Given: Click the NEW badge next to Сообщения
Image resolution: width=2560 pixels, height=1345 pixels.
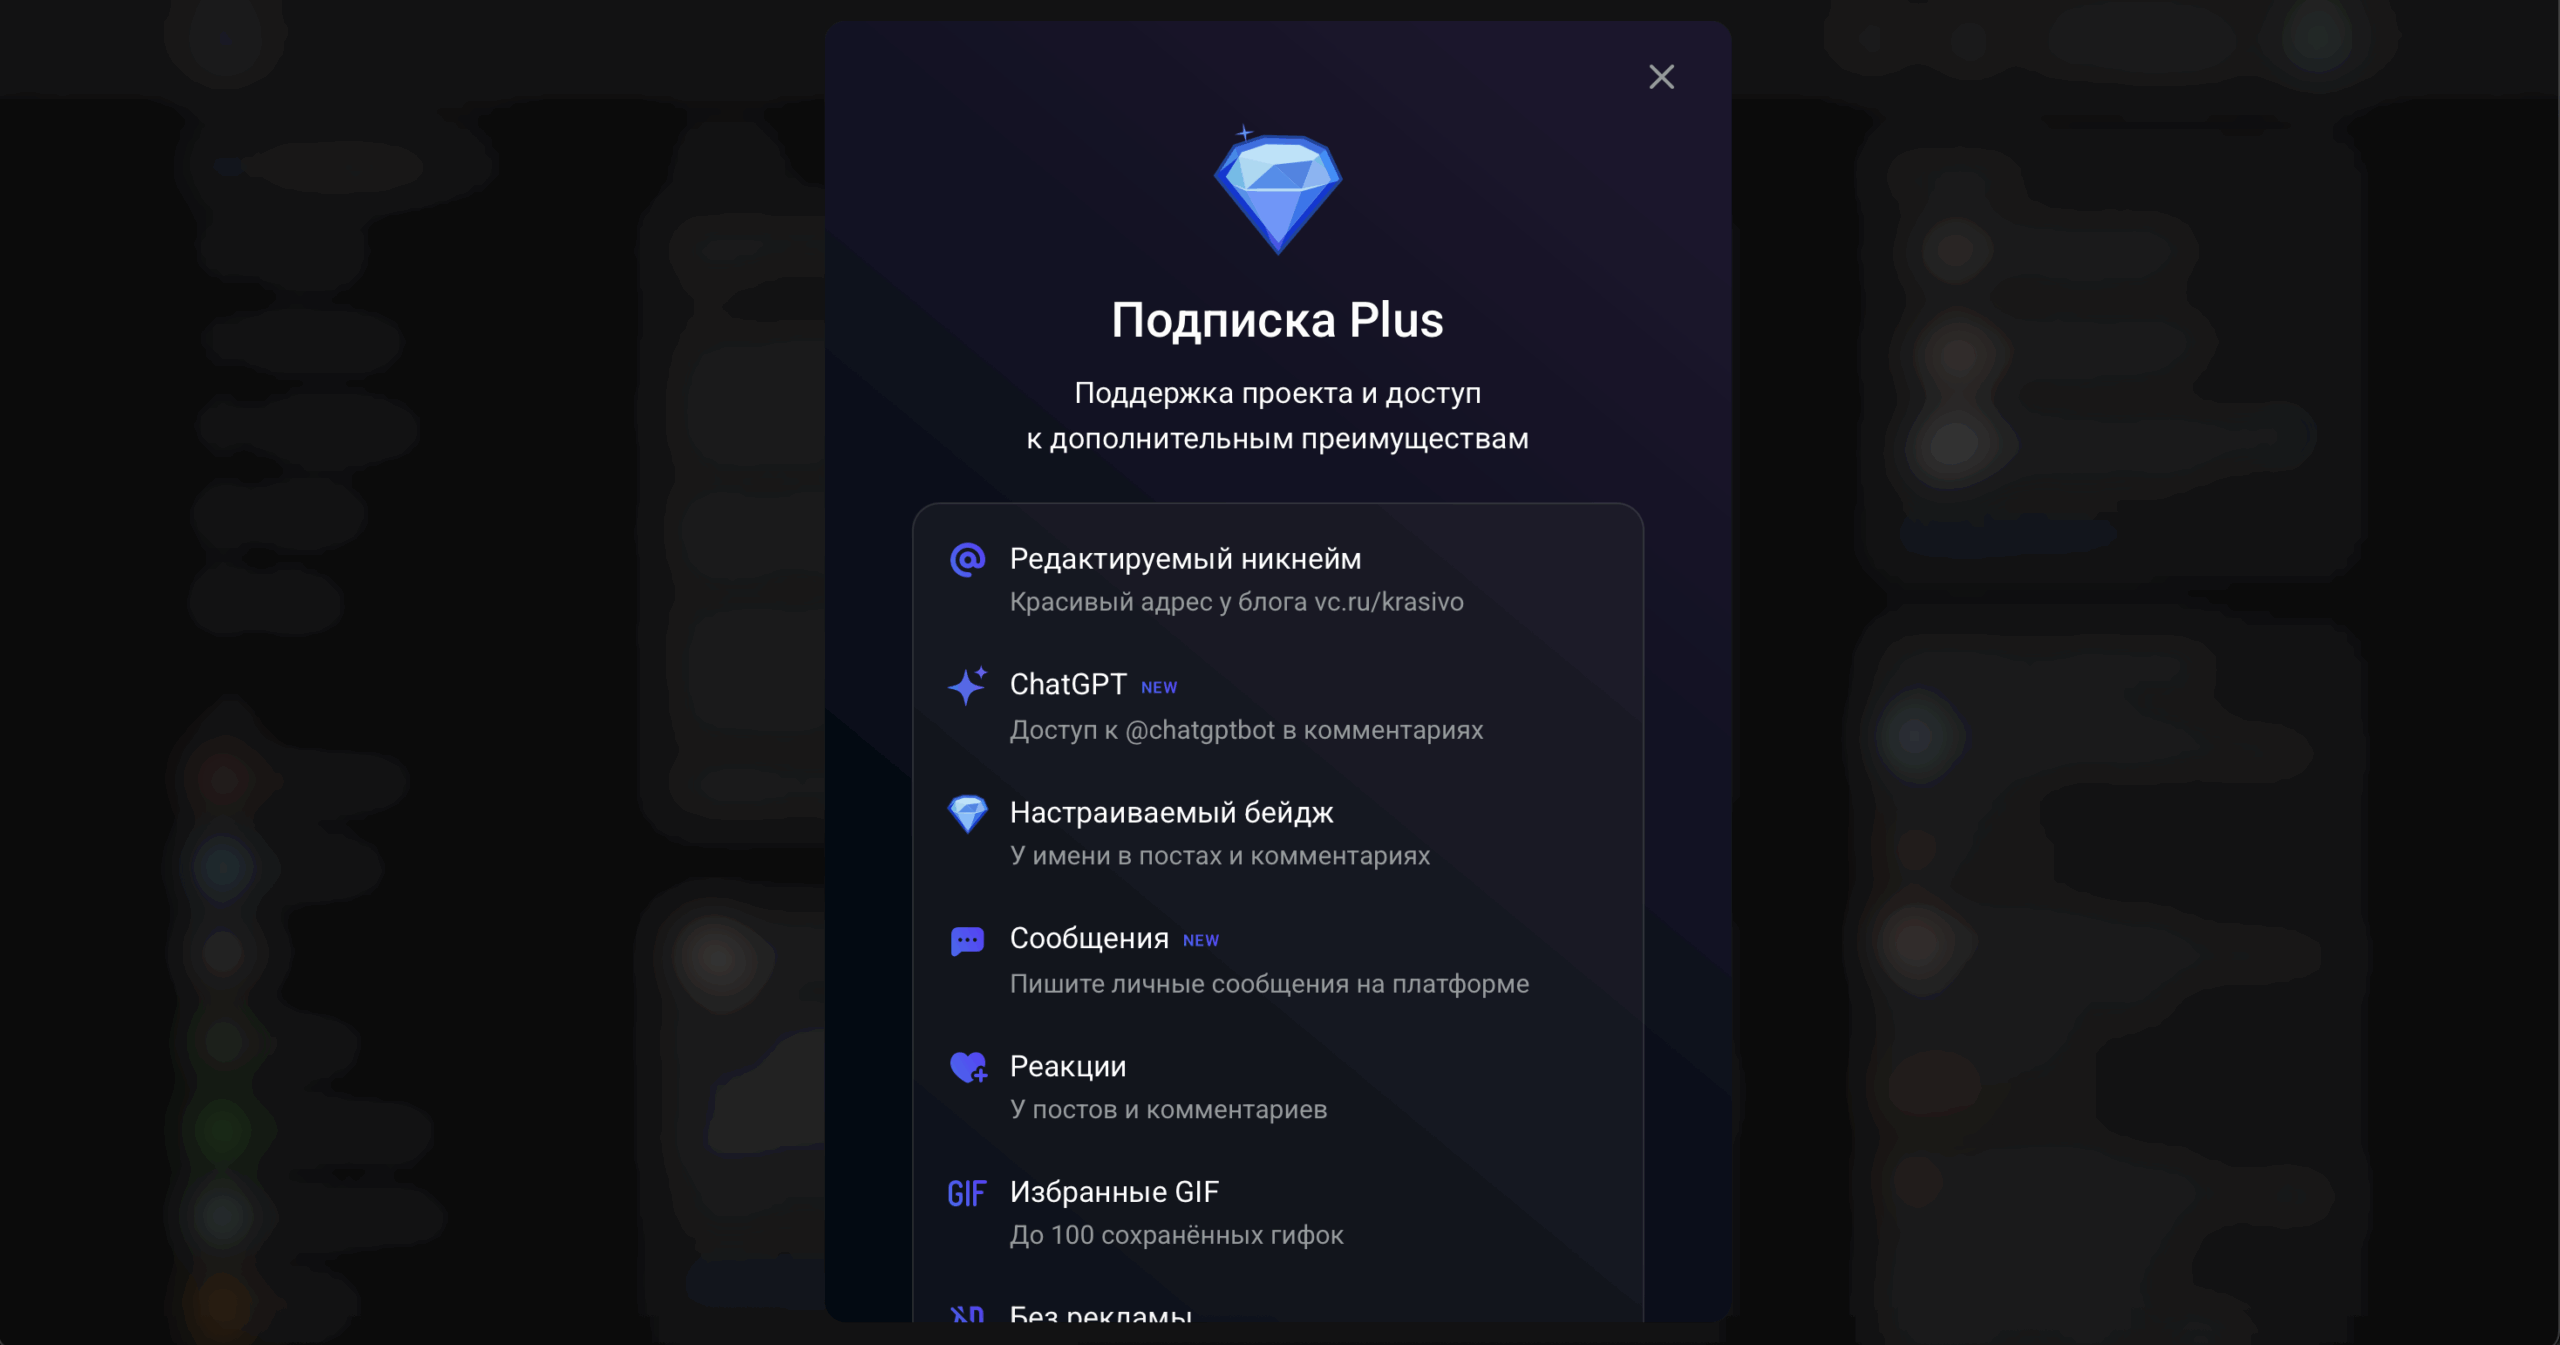Looking at the screenshot, I should pyautogui.click(x=1201, y=941).
